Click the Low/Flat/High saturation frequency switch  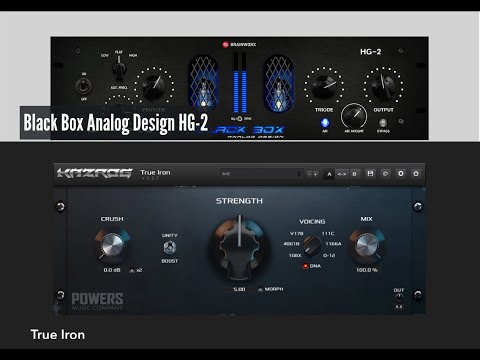point(119,68)
